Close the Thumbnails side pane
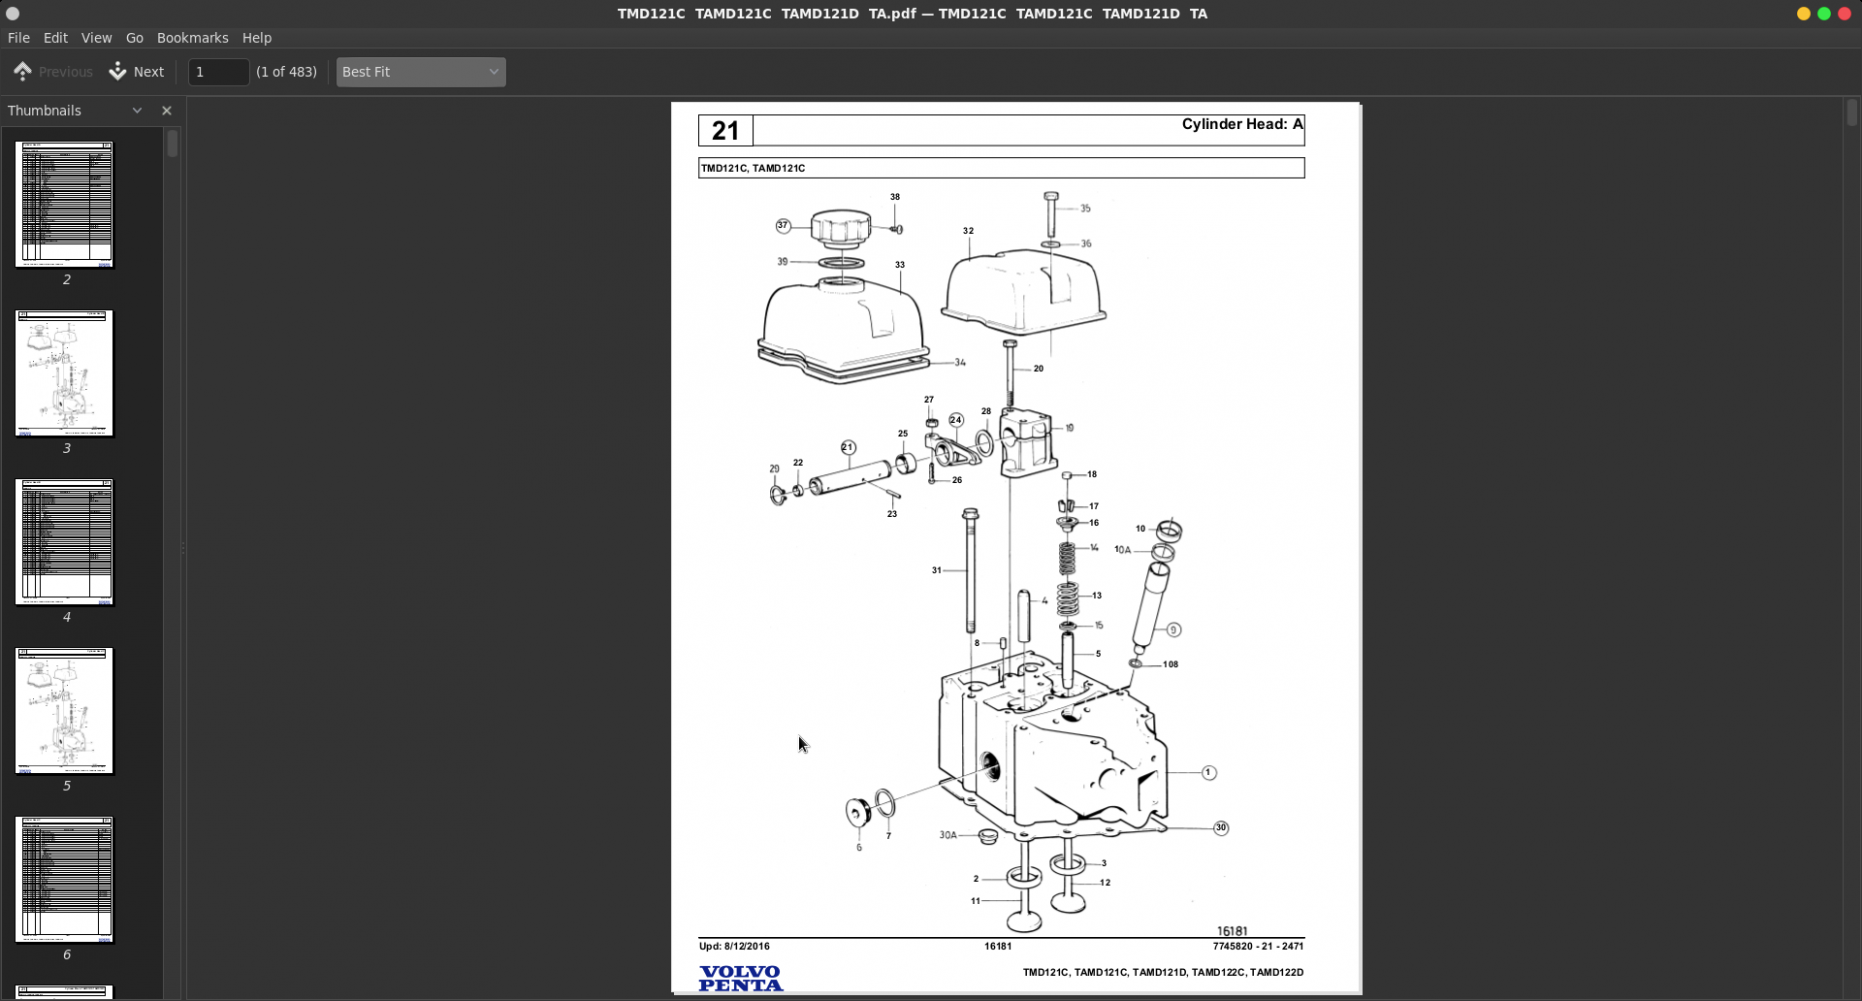 [166, 110]
